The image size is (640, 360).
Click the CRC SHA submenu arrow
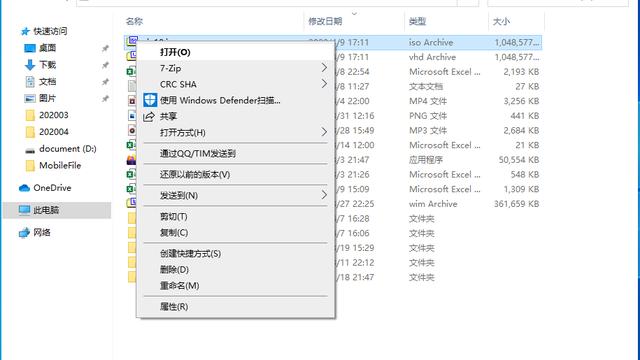(324, 84)
